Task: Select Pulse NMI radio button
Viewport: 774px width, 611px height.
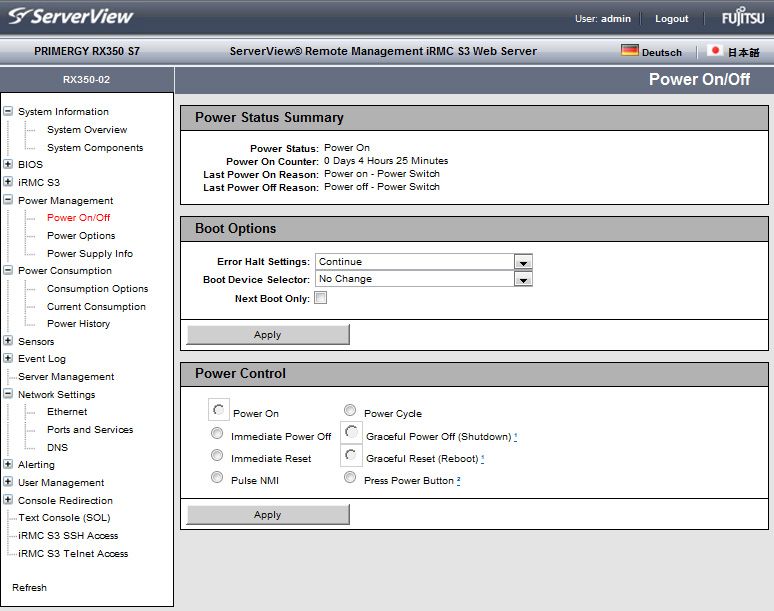Action: pyautogui.click(x=217, y=477)
